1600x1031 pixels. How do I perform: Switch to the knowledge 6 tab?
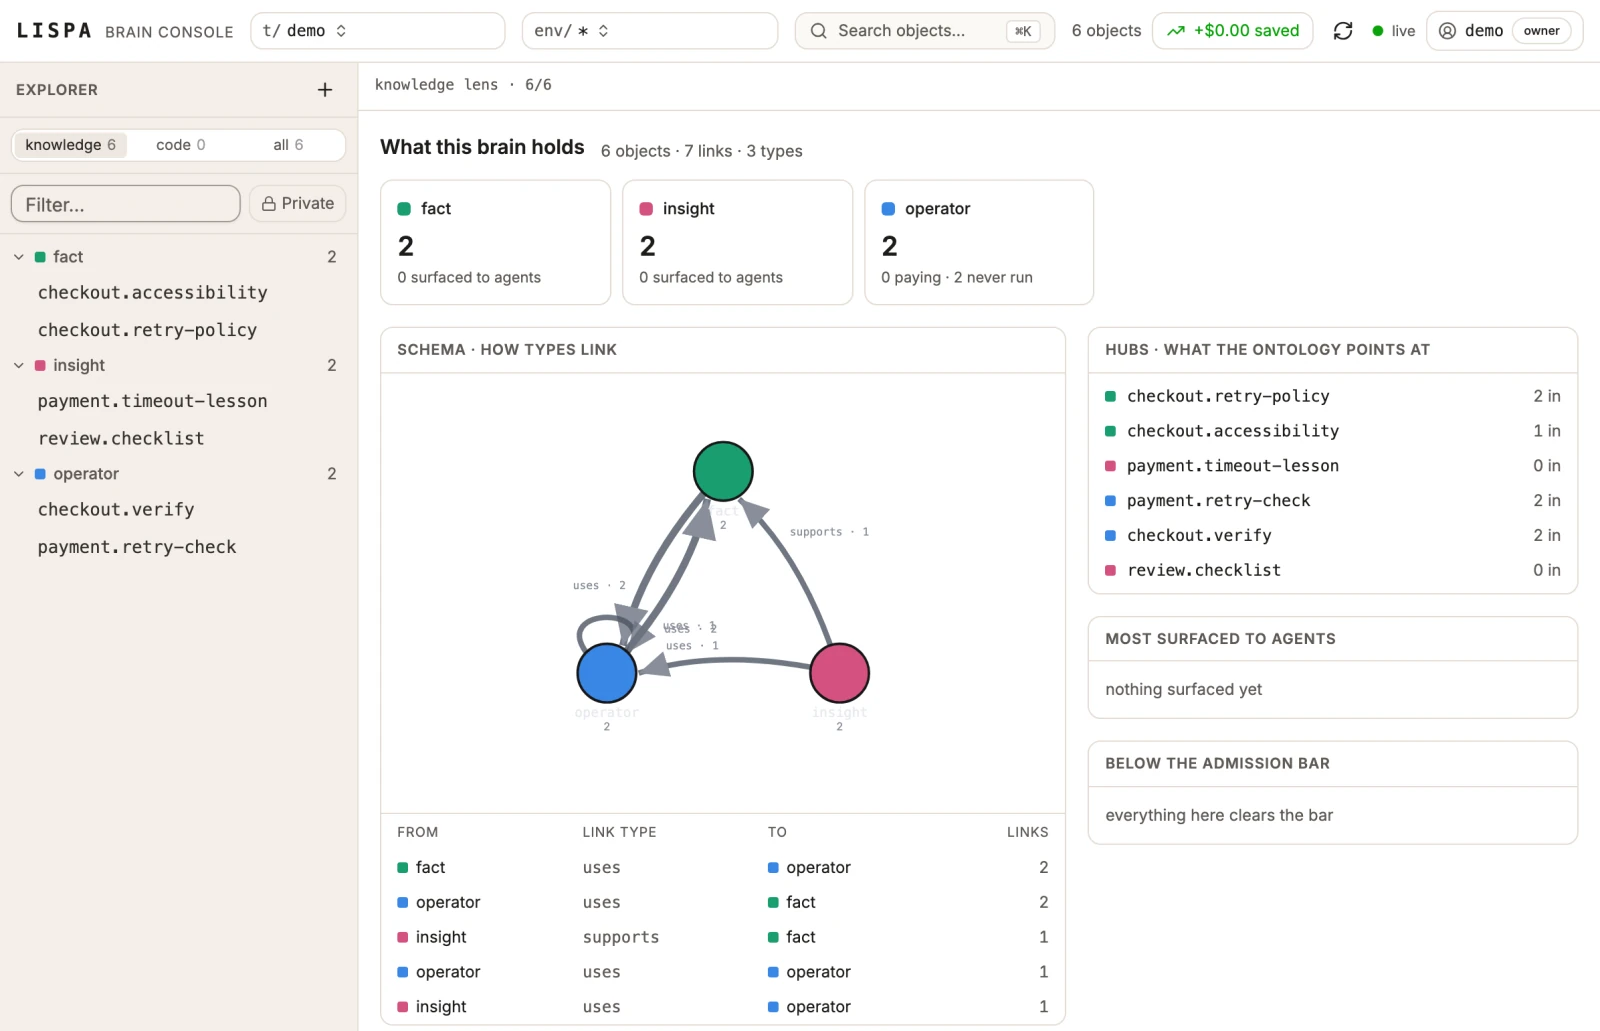coord(70,145)
